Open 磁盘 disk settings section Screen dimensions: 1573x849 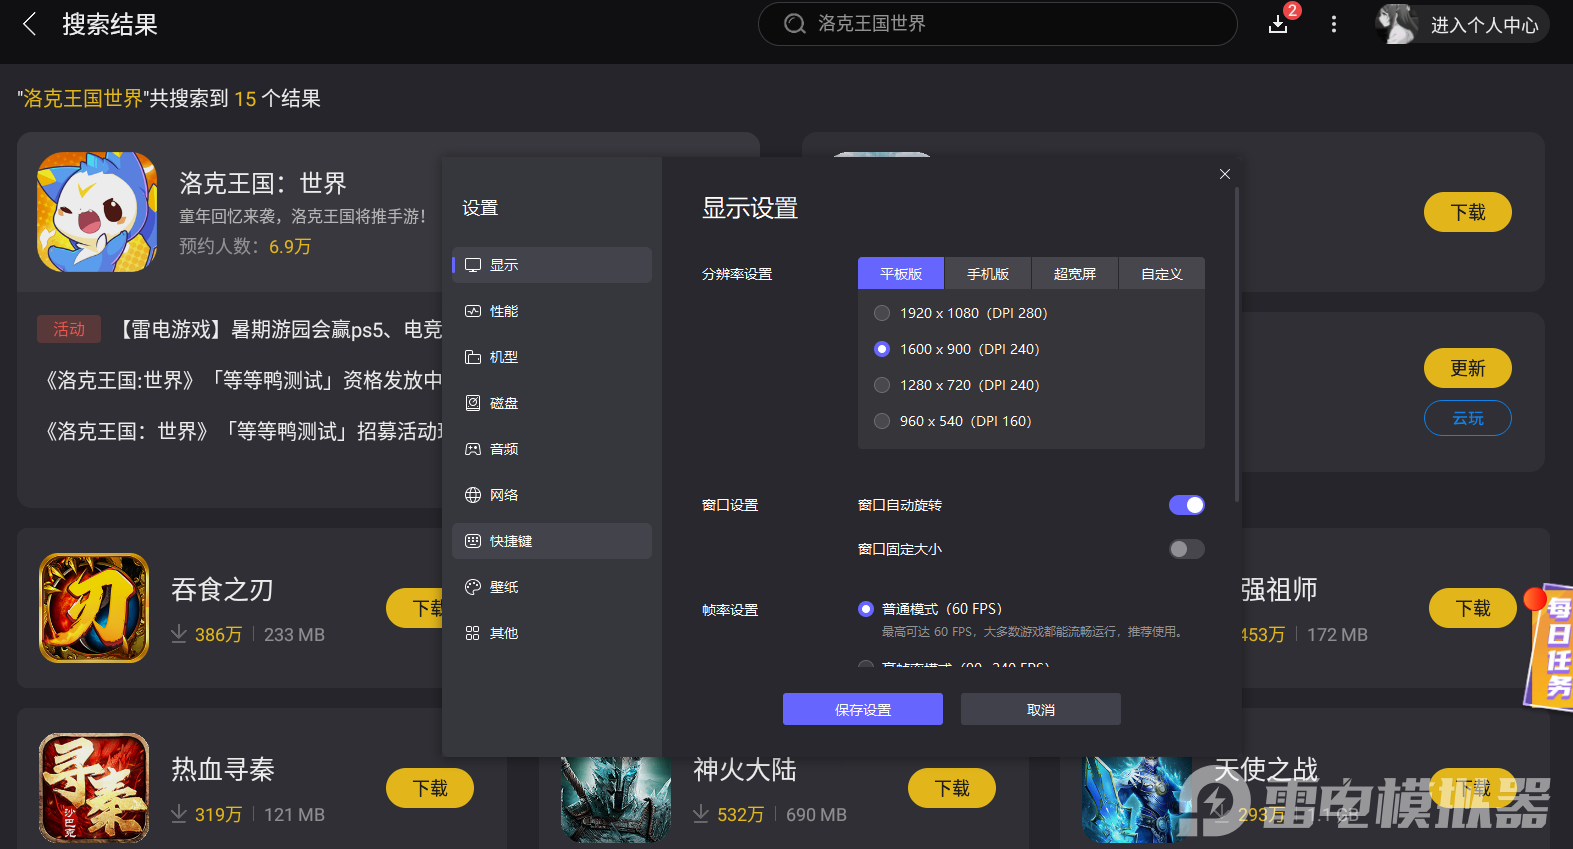pyautogui.click(x=552, y=403)
